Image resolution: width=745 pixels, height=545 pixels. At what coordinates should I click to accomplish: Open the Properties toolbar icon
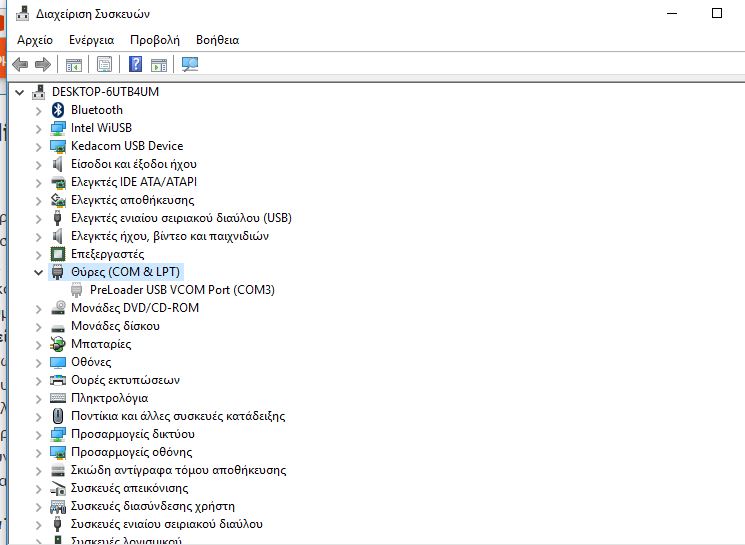[x=104, y=65]
